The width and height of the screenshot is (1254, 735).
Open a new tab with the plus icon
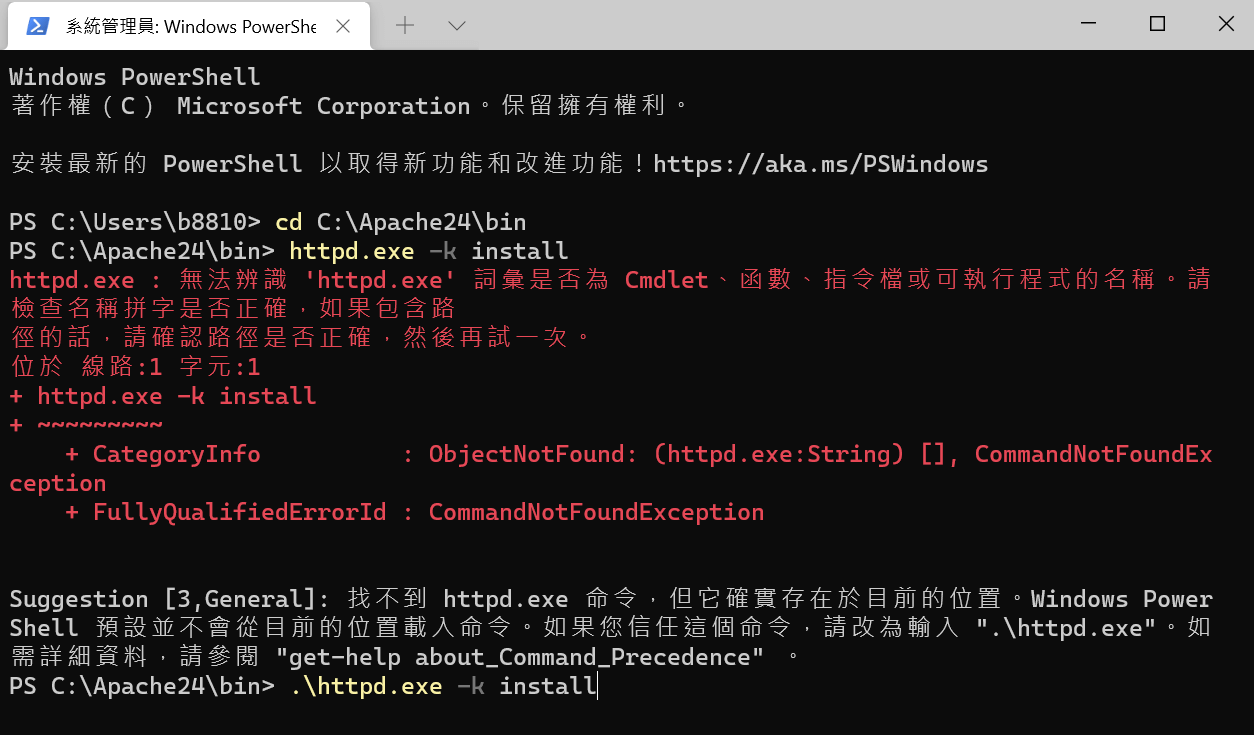(405, 26)
